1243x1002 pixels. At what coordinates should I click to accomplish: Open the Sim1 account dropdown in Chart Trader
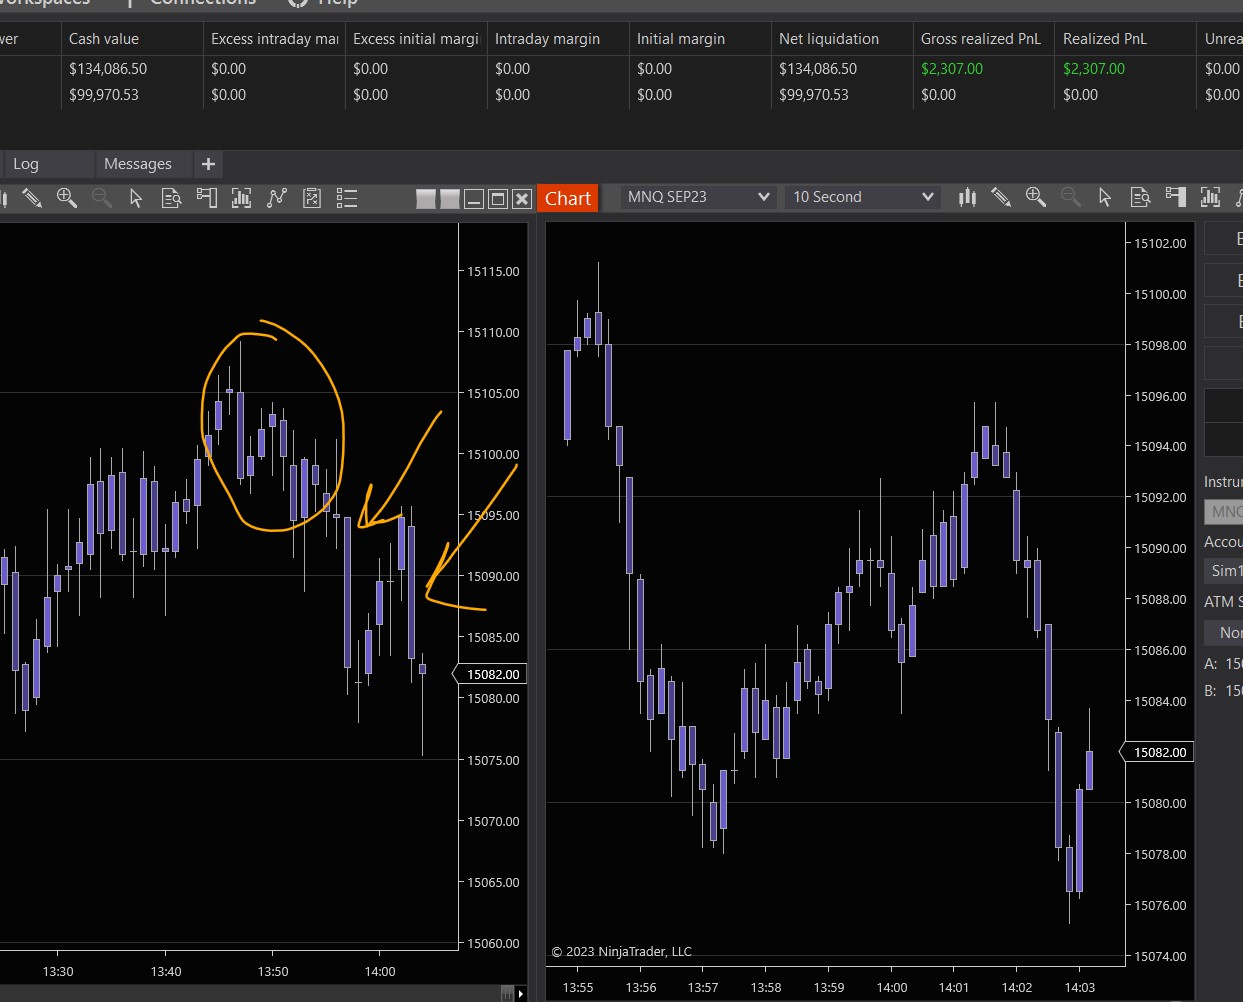(1224, 571)
